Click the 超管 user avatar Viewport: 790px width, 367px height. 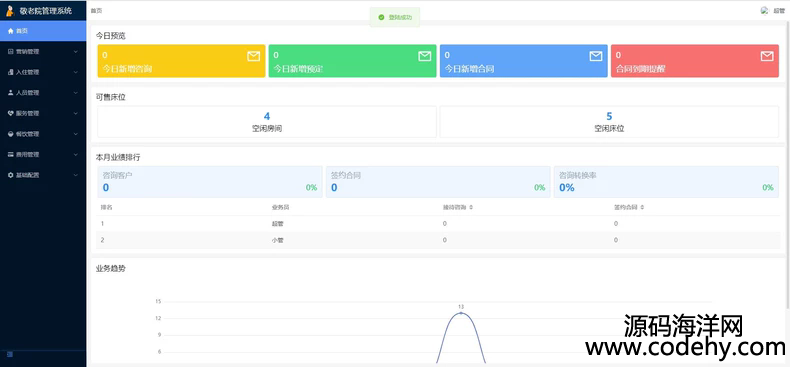coord(764,11)
